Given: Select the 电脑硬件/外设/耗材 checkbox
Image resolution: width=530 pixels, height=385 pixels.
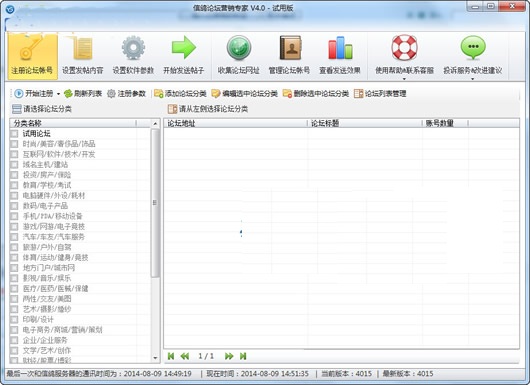Looking at the screenshot, I should click(x=15, y=196).
